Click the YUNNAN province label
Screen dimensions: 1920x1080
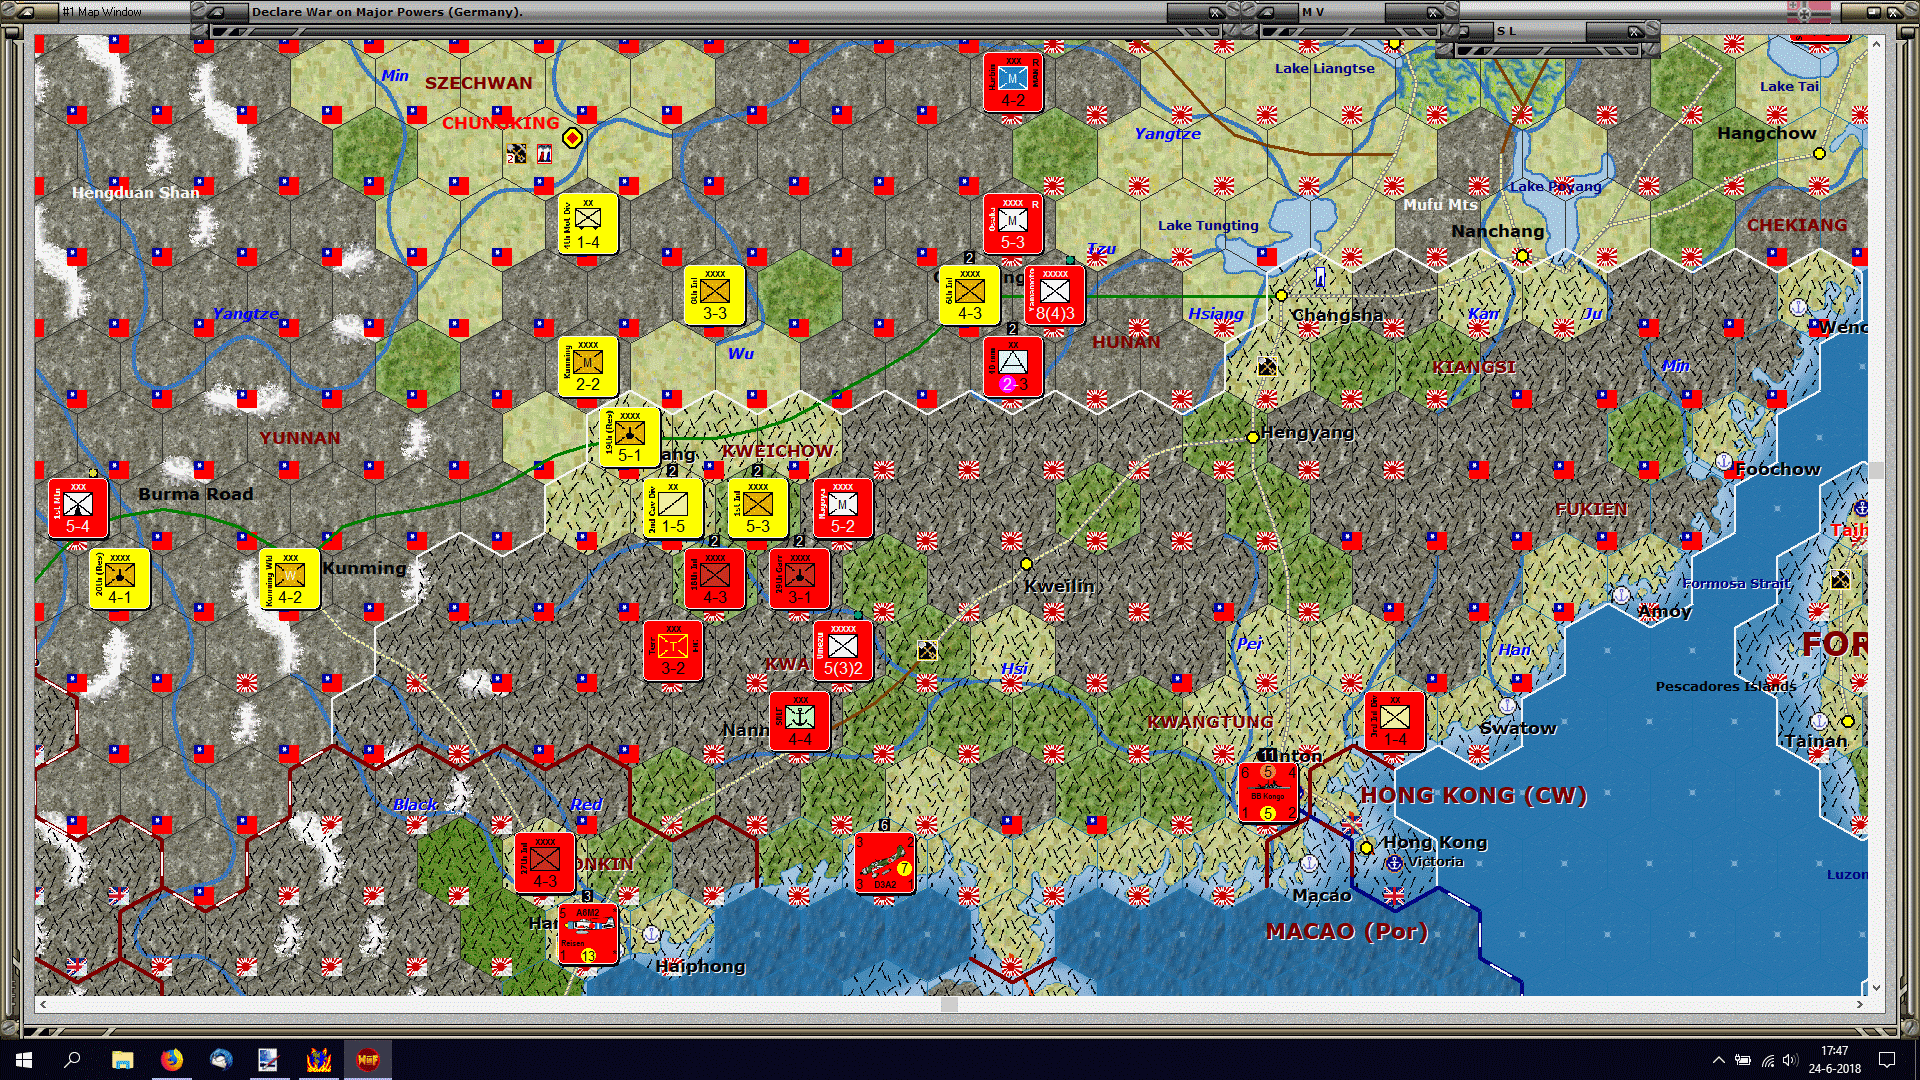pyautogui.click(x=300, y=438)
